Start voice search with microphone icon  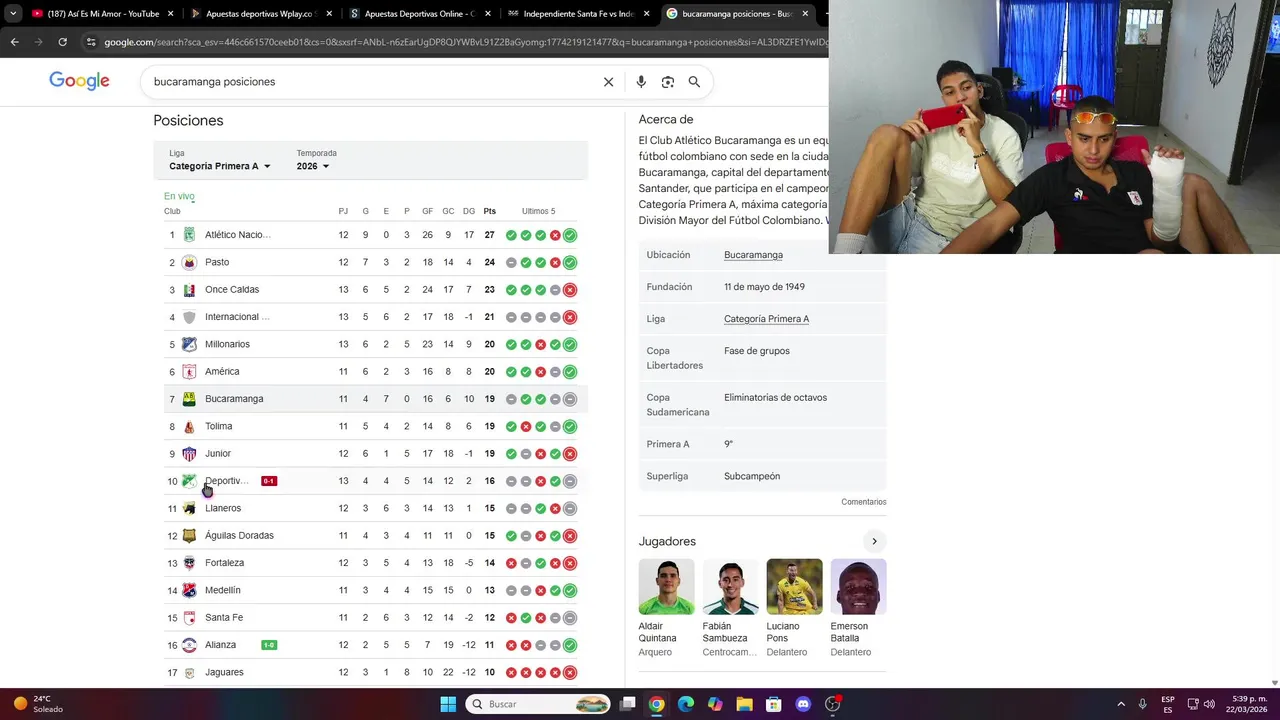pyautogui.click(x=641, y=82)
